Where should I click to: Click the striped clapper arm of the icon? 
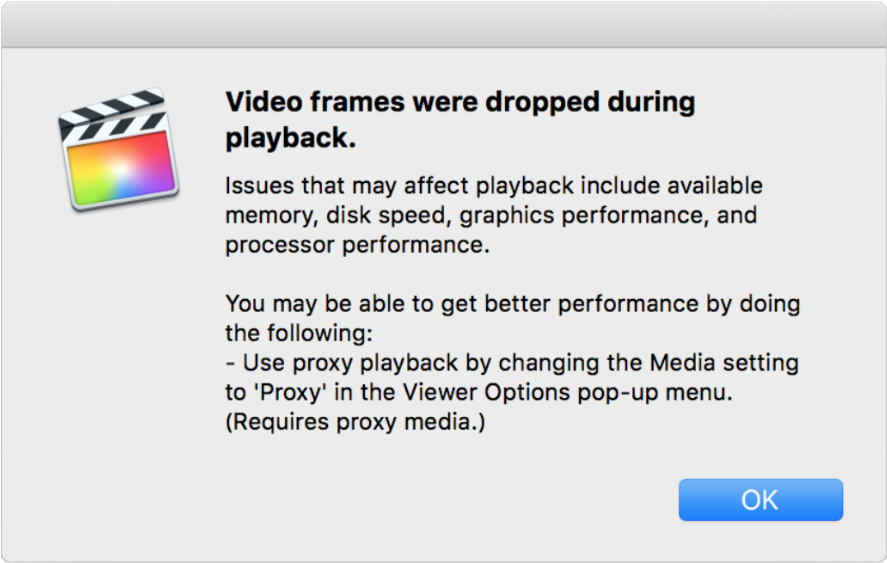[x=113, y=115]
